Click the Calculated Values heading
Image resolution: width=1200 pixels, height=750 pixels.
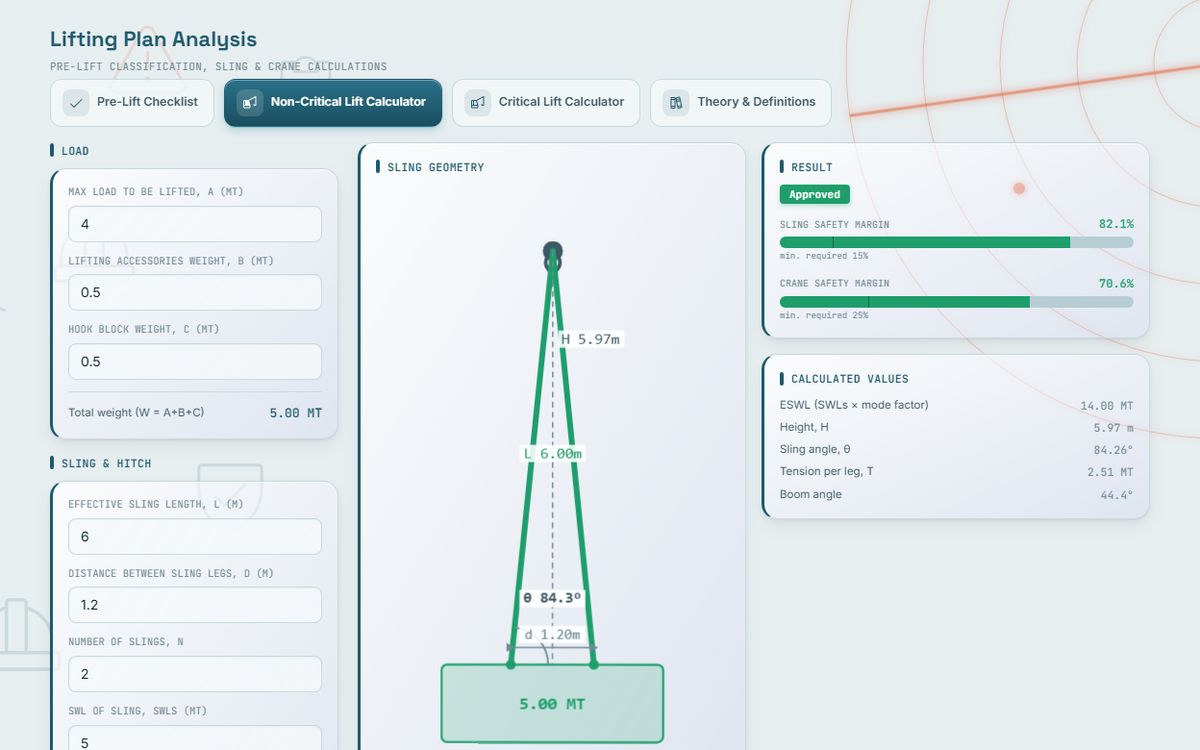[x=850, y=379]
